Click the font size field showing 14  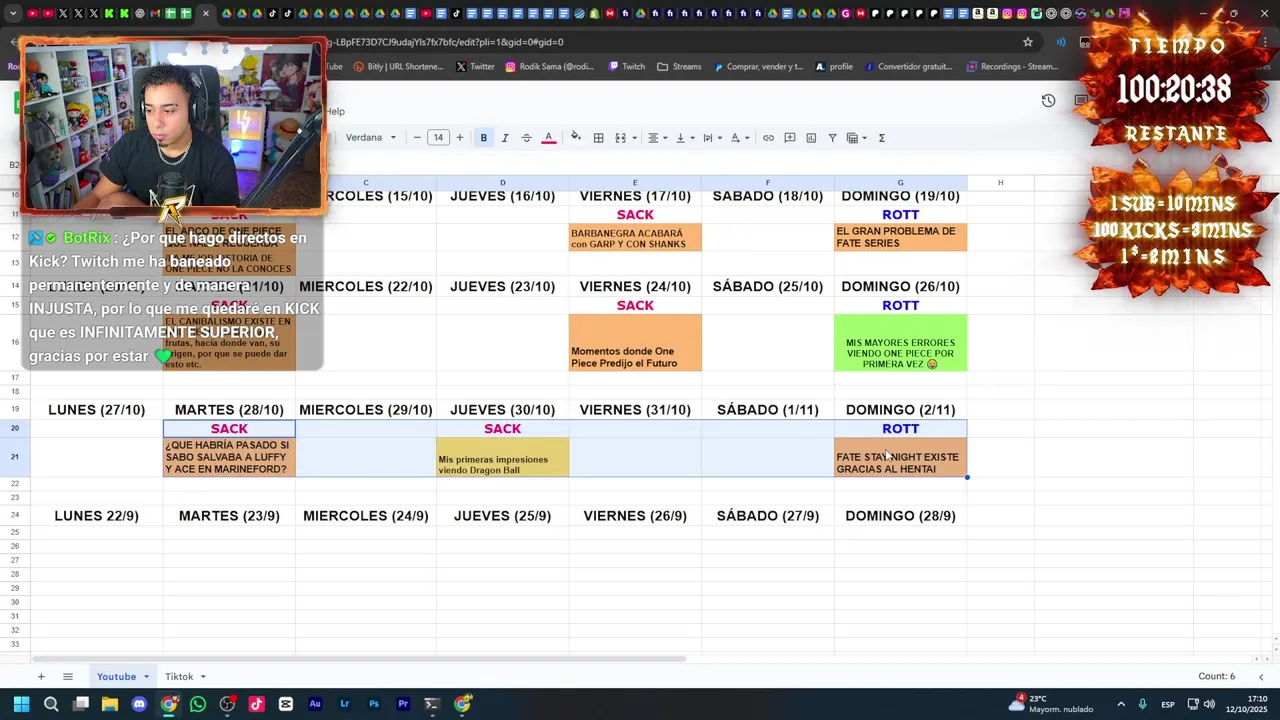point(438,138)
